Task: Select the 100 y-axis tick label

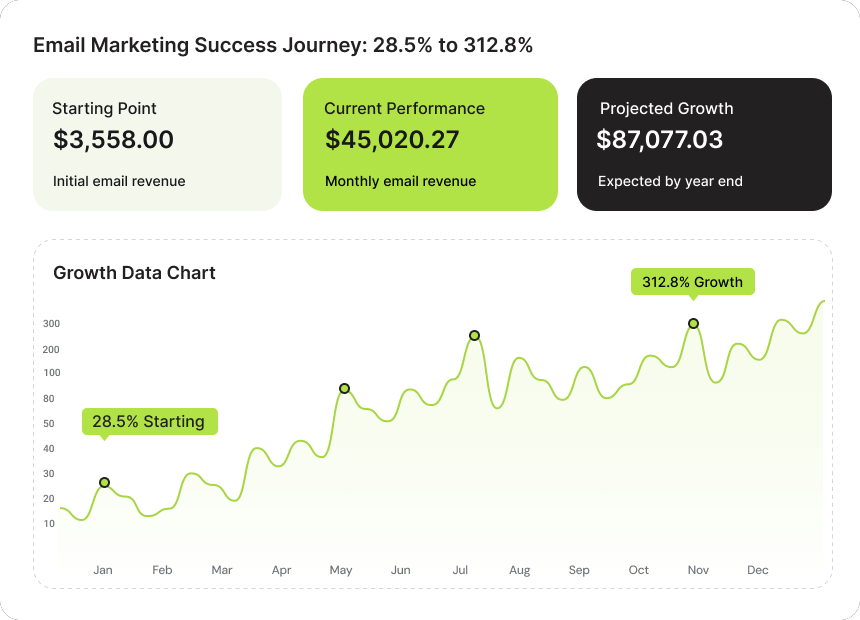Action: 51,373
